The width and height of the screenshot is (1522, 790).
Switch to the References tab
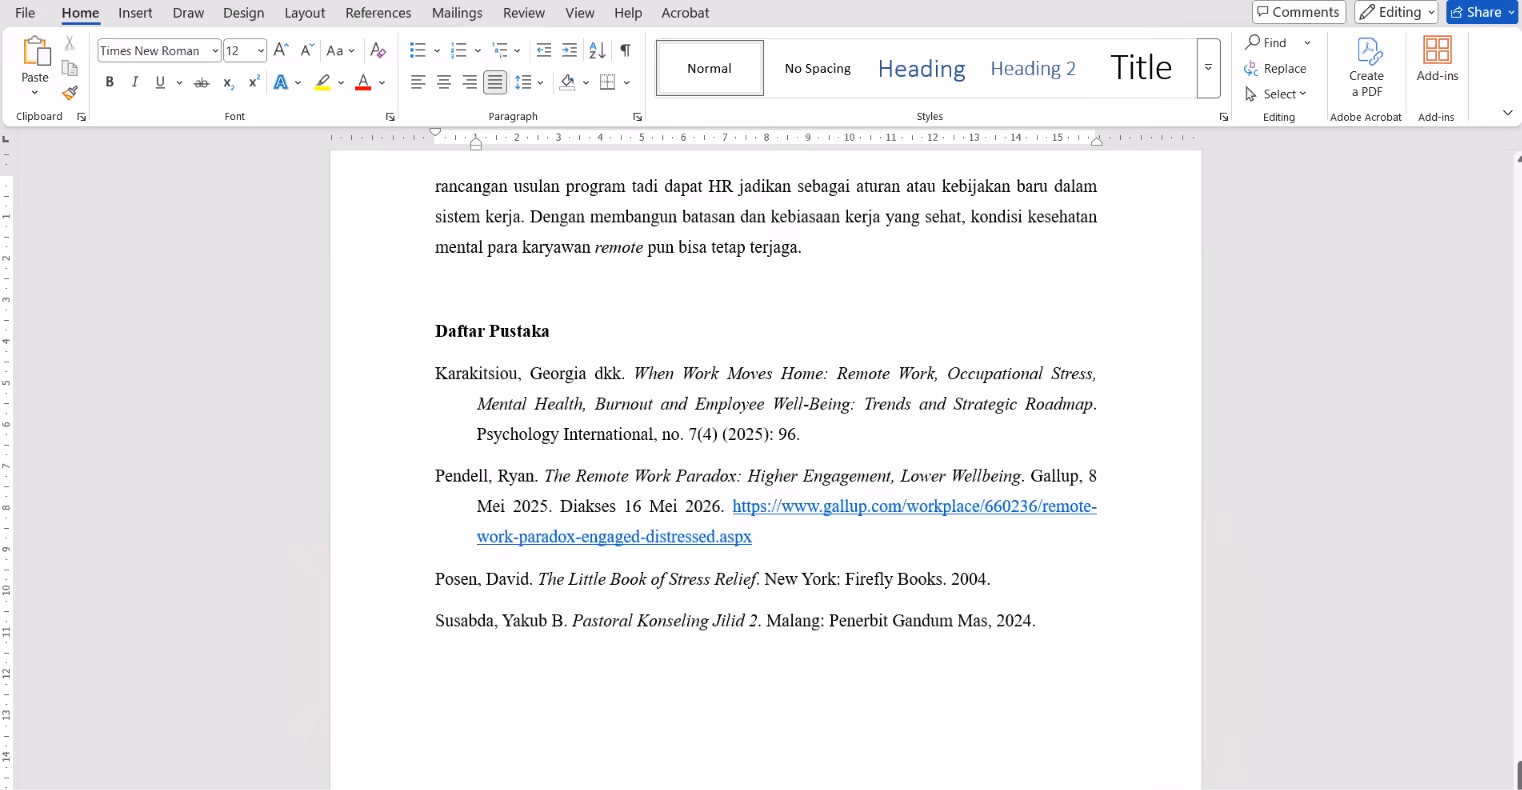[378, 13]
